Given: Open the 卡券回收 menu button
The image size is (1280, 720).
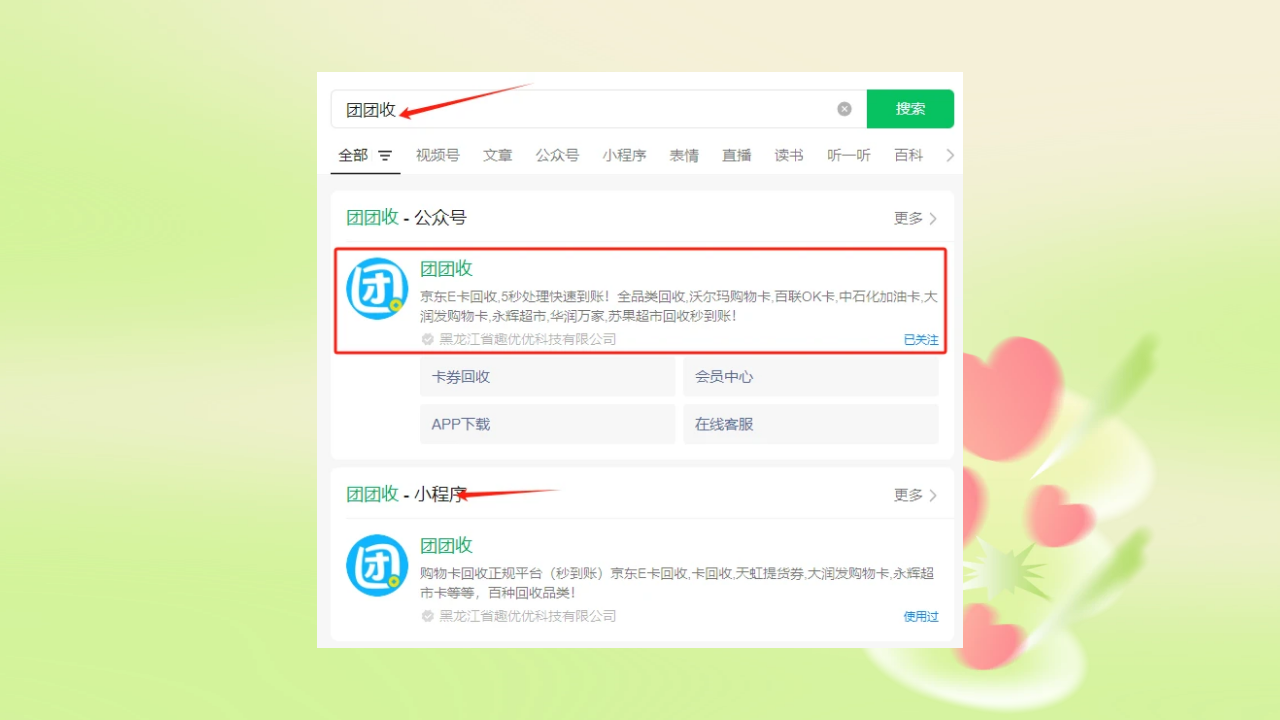Looking at the screenshot, I should [548, 377].
